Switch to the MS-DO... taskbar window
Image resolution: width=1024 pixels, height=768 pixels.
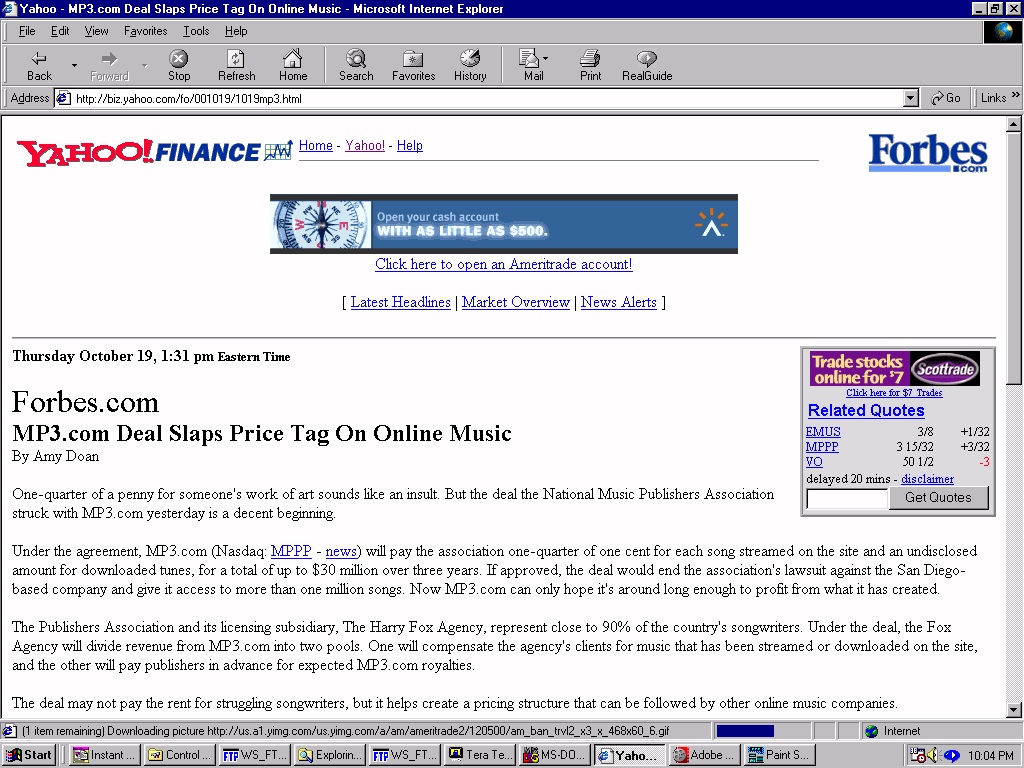tap(554, 755)
